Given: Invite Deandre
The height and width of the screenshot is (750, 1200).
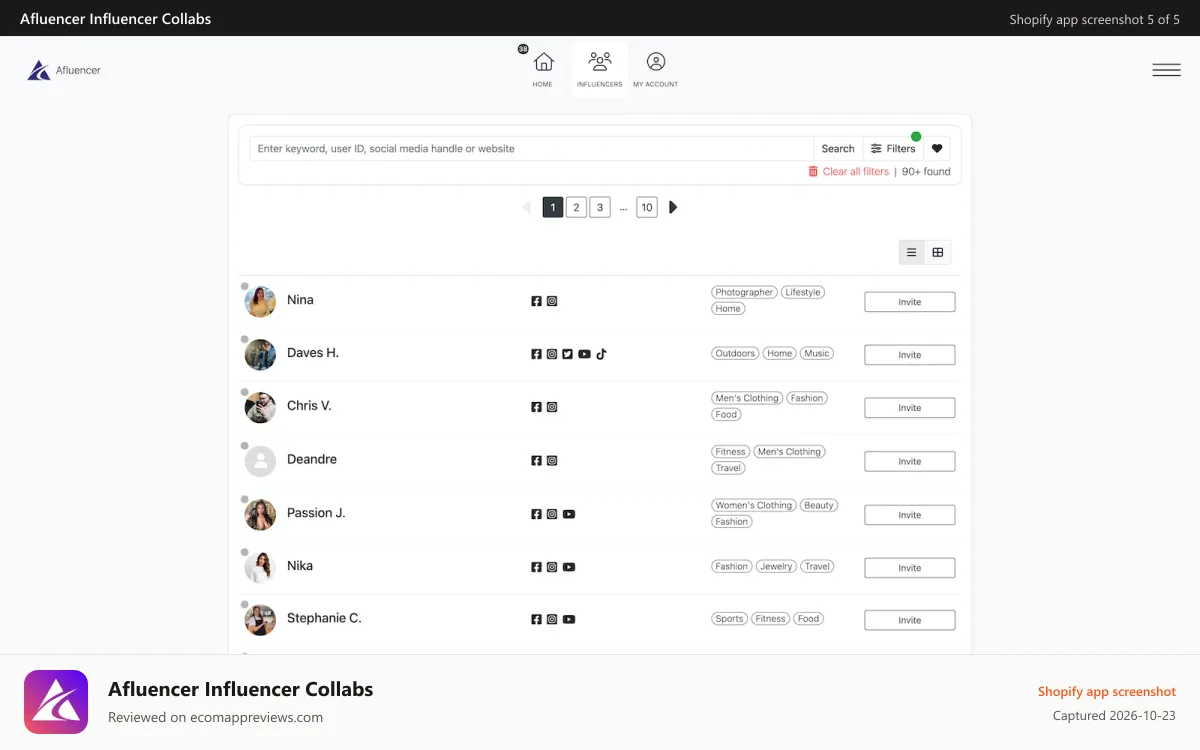Looking at the screenshot, I should point(910,462).
